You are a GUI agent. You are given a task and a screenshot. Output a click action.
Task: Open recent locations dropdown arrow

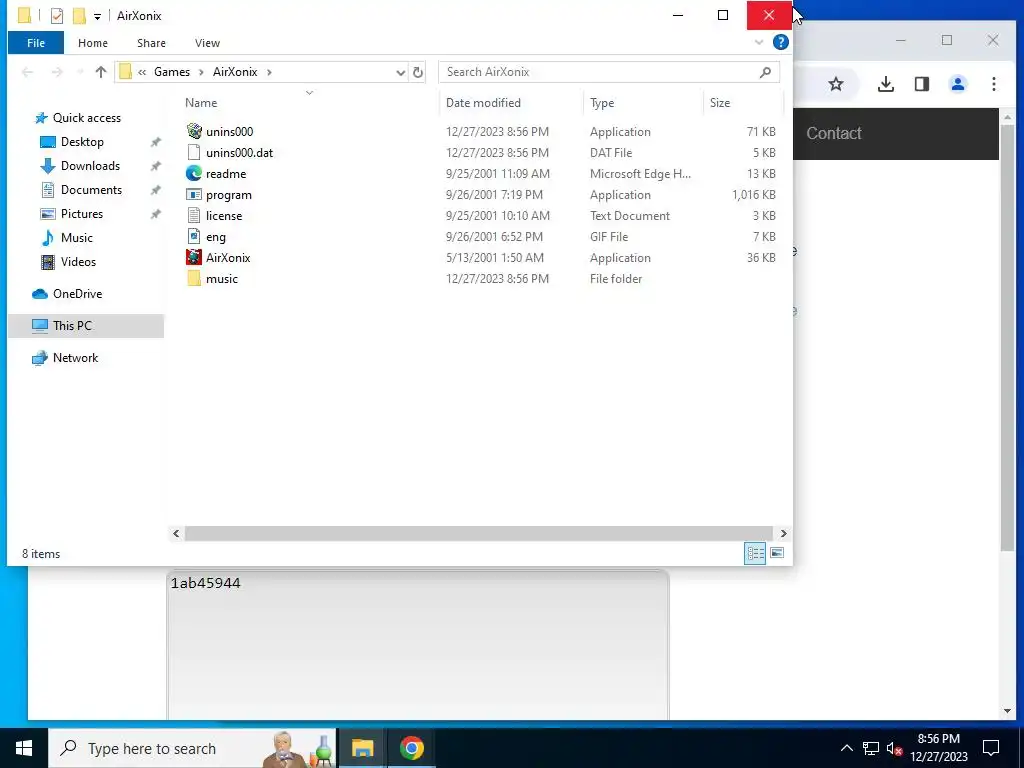pos(80,72)
